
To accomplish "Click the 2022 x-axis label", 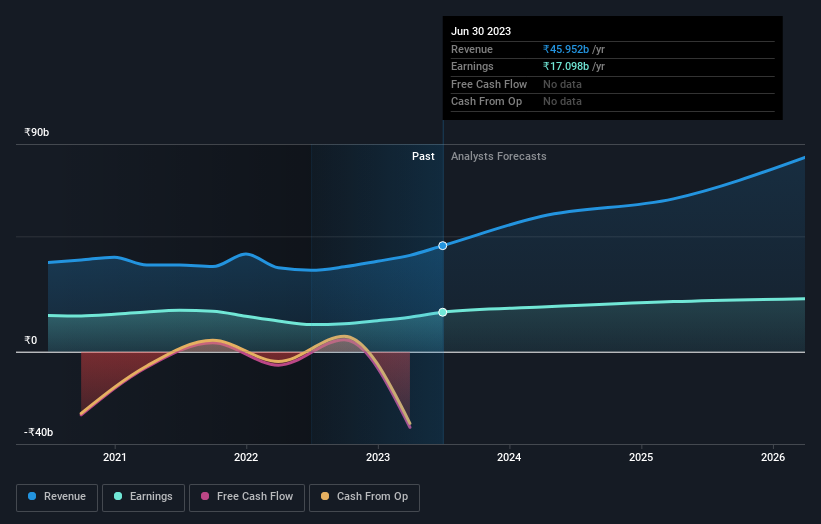I will [246, 458].
